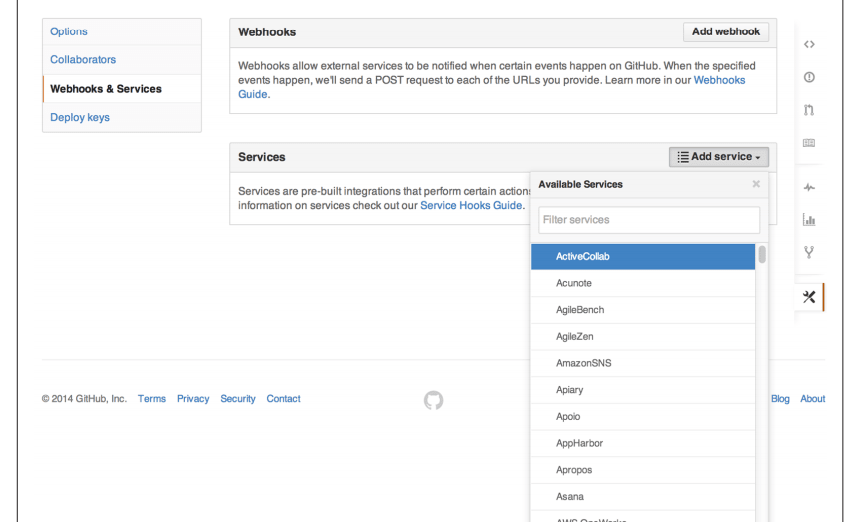Open the Network fork icon in sidebar
Image resolution: width=851 pixels, height=522 pixels.
pyautogui.click(x=809, y=252)
